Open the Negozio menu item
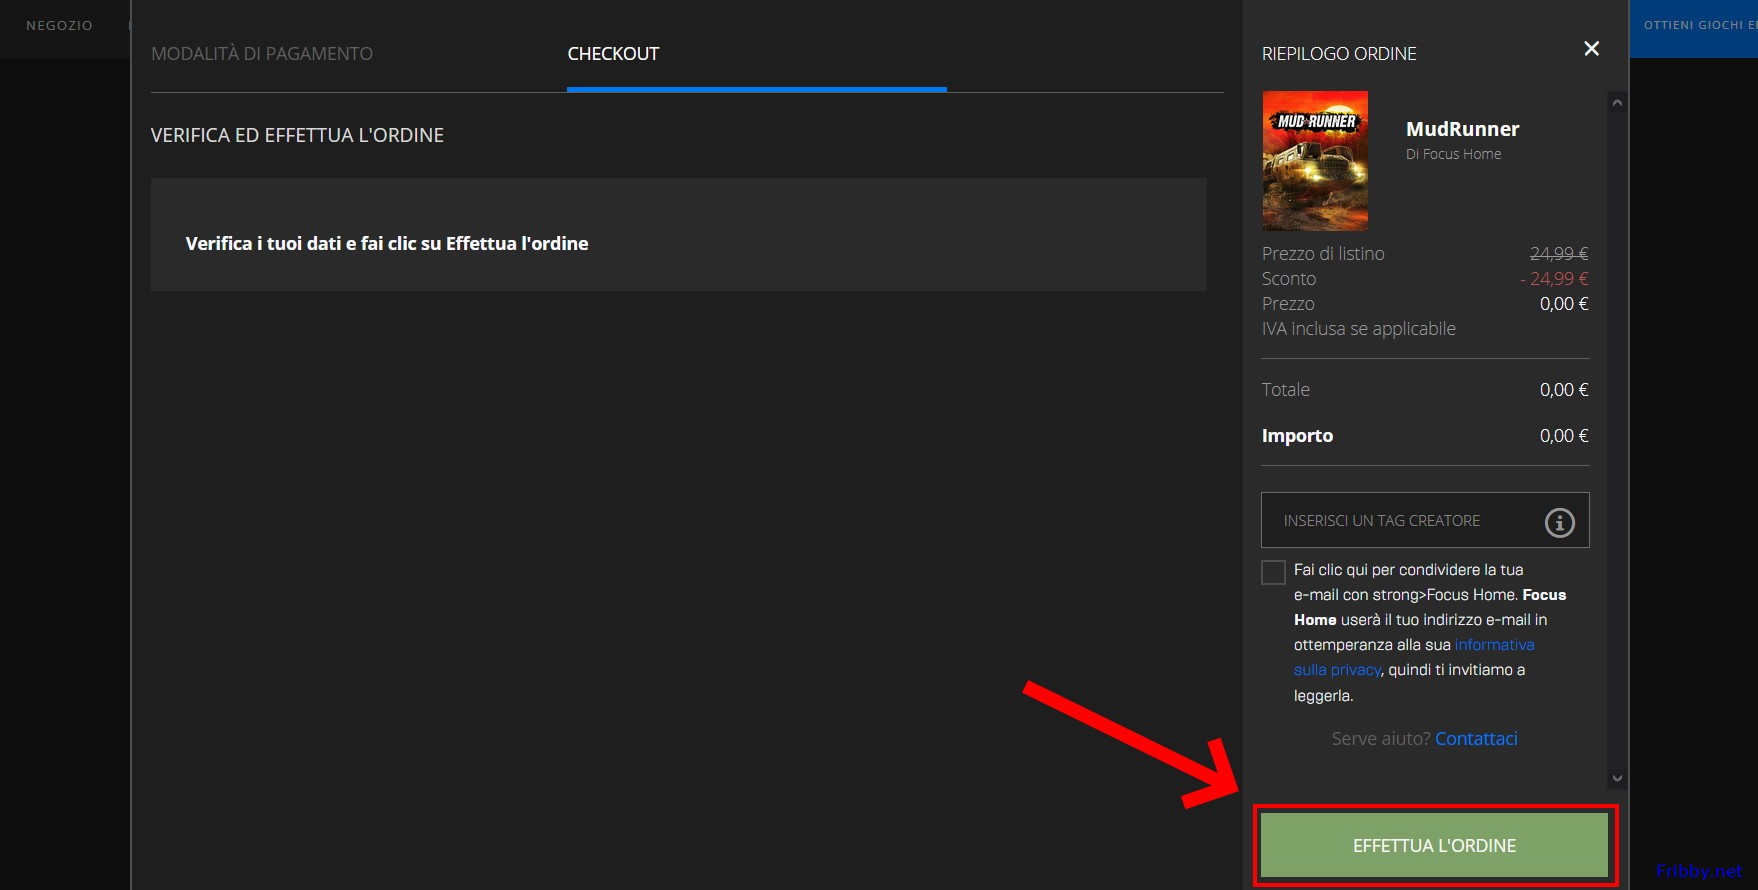The height and width of the screenshot is (890, 1758). (x=59, y=26)
